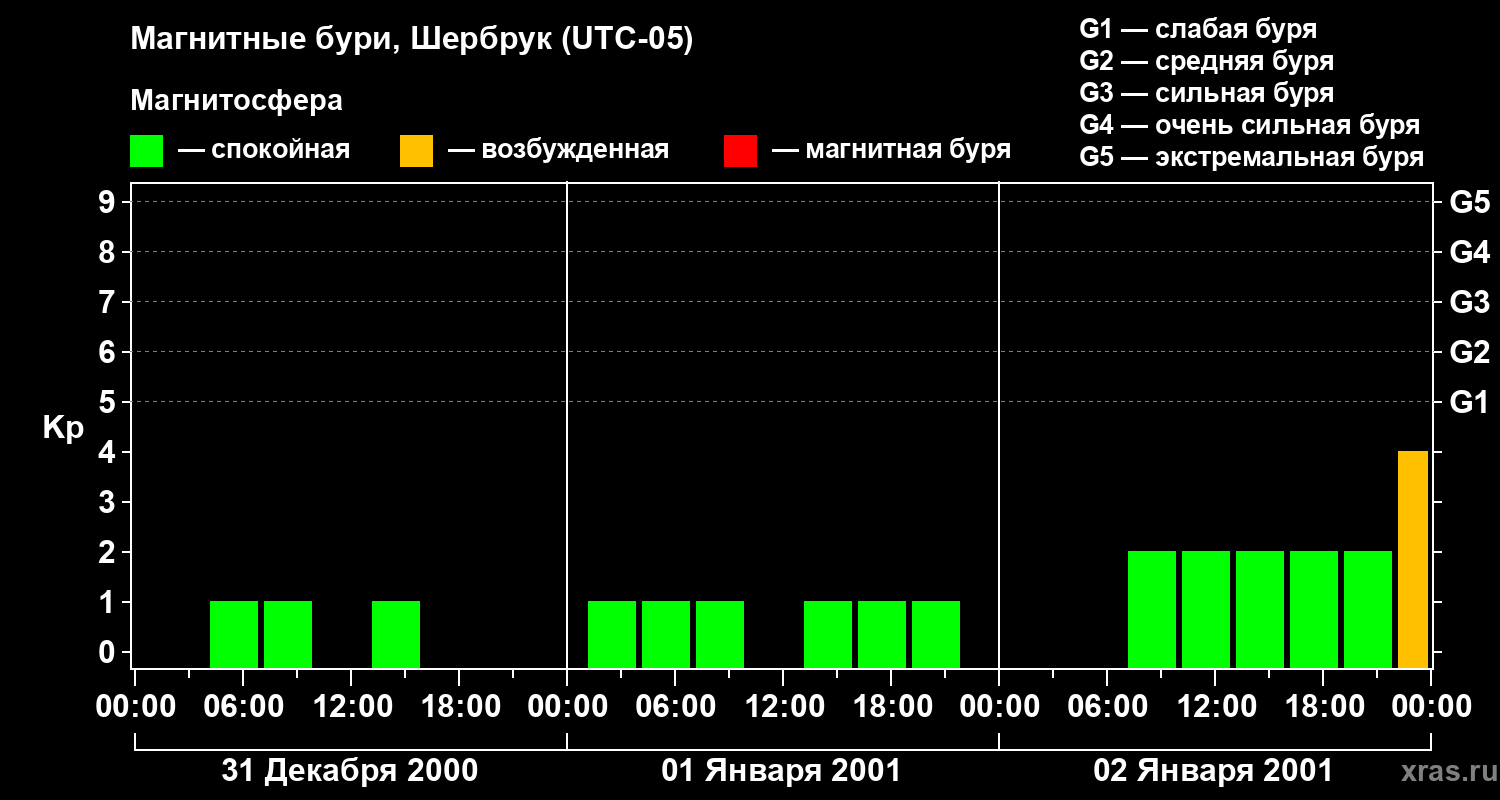The width and height of the screenshot is (1500, 800).
Task: Click the 'Магнитосфера' heading
Action: pos(236,101)
